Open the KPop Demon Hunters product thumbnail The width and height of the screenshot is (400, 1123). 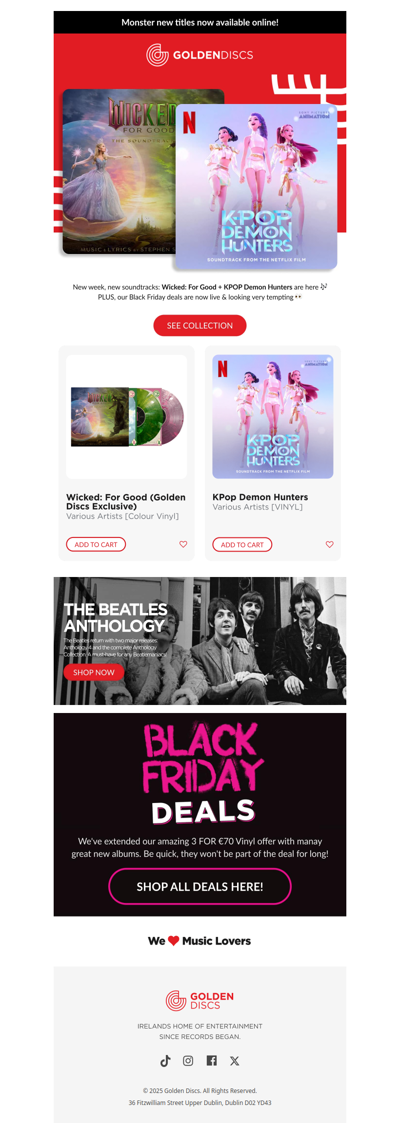pos(273,417)
